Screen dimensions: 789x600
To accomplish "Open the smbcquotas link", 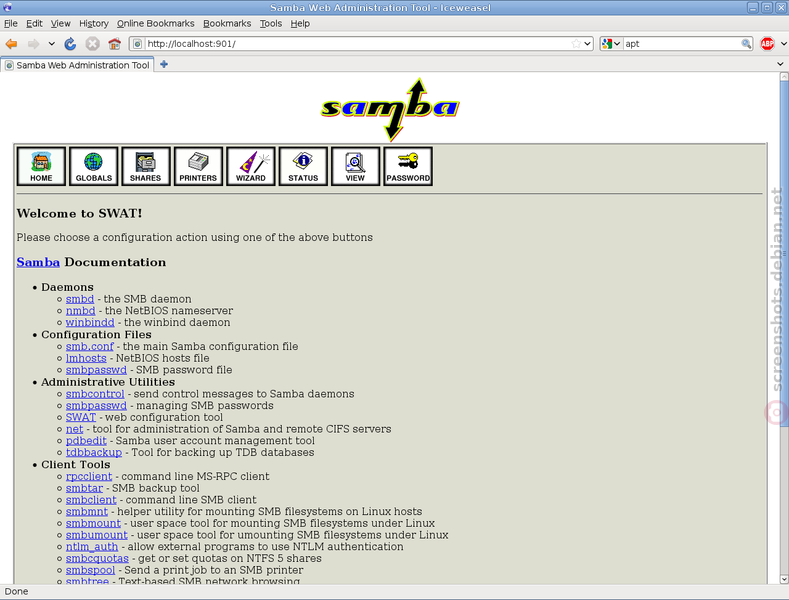I will point(97,558).
